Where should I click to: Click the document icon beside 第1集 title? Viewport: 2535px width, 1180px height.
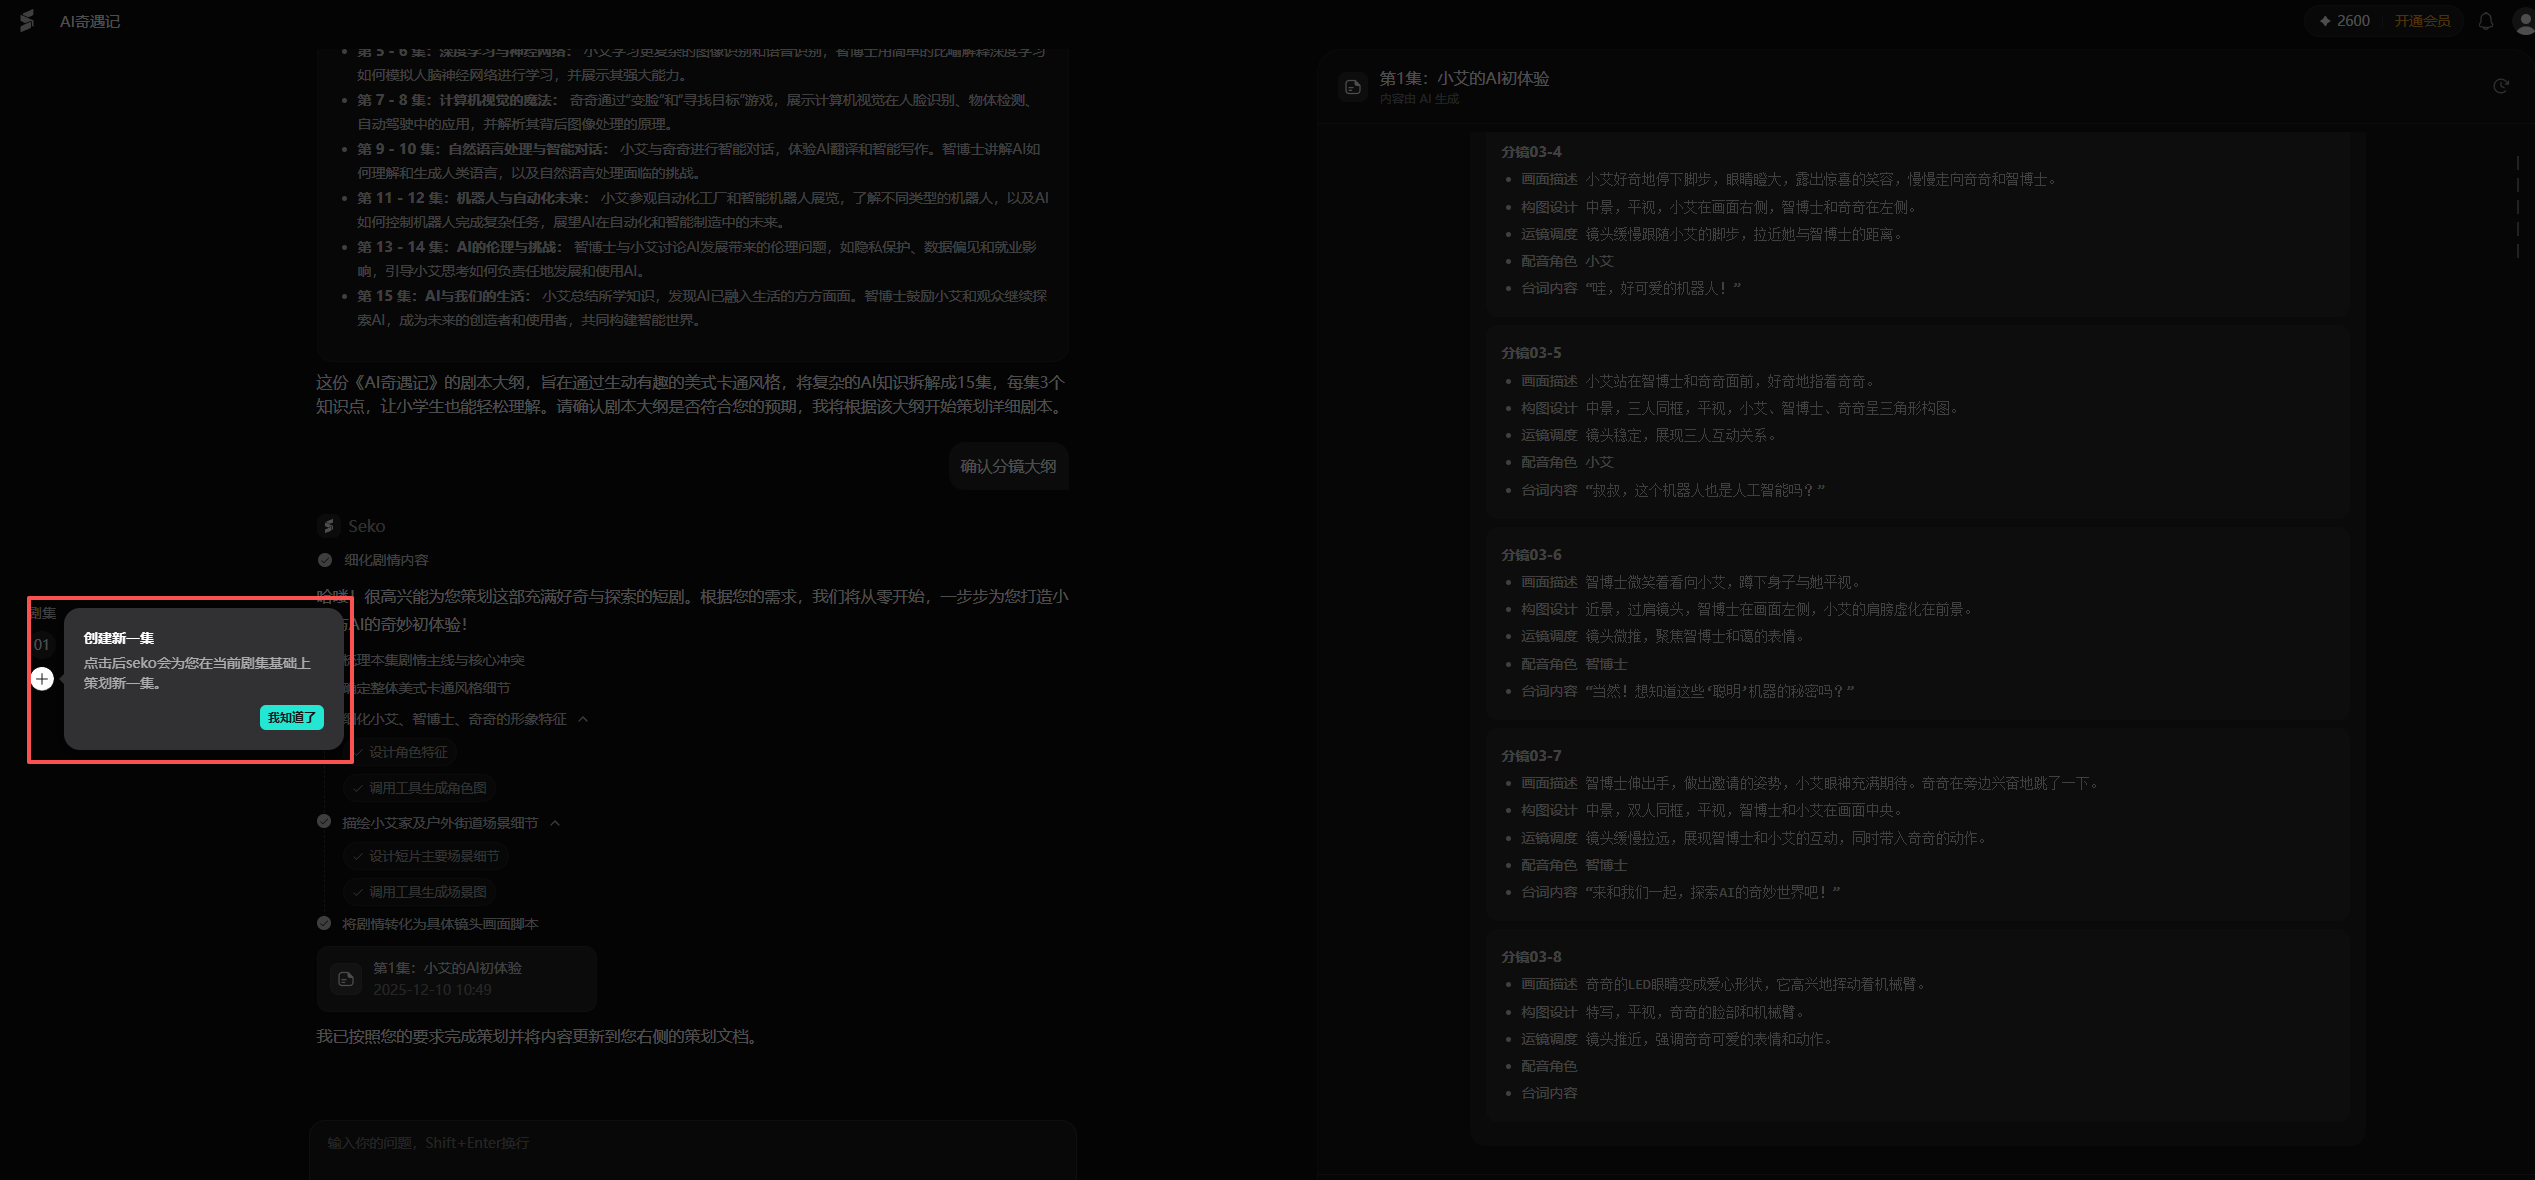(x=1352, y=87)
